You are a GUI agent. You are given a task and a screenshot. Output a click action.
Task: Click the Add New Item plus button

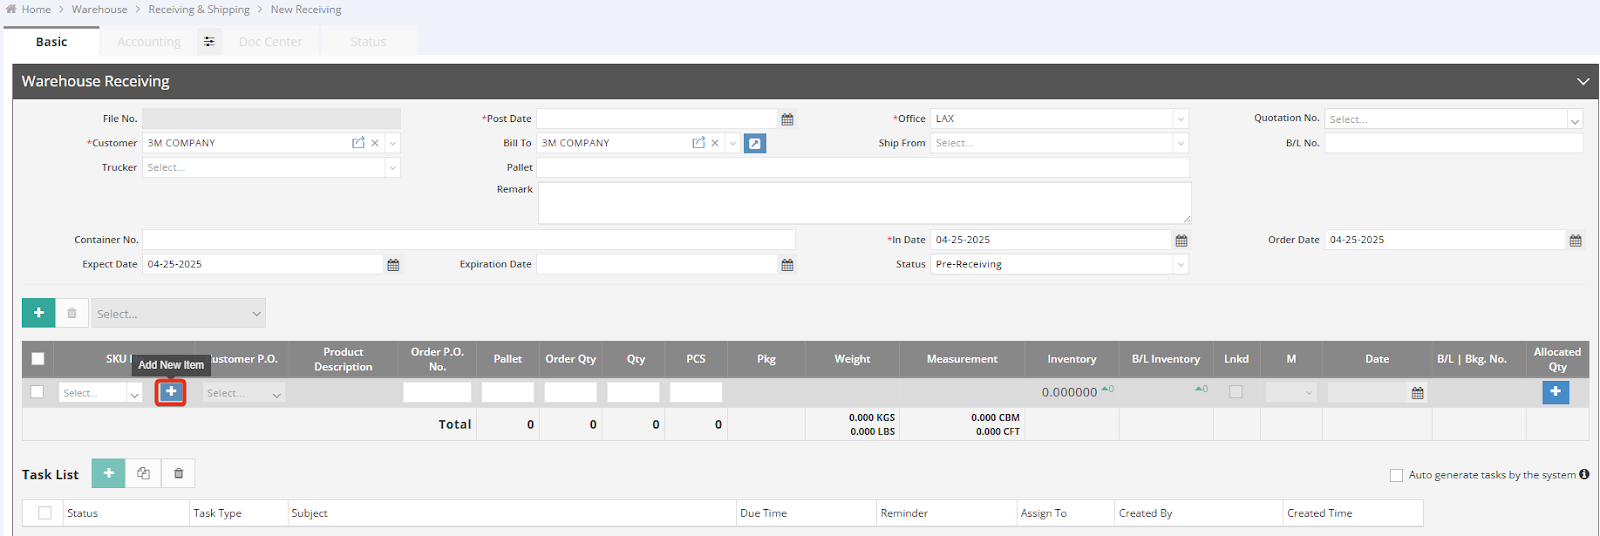171,392
